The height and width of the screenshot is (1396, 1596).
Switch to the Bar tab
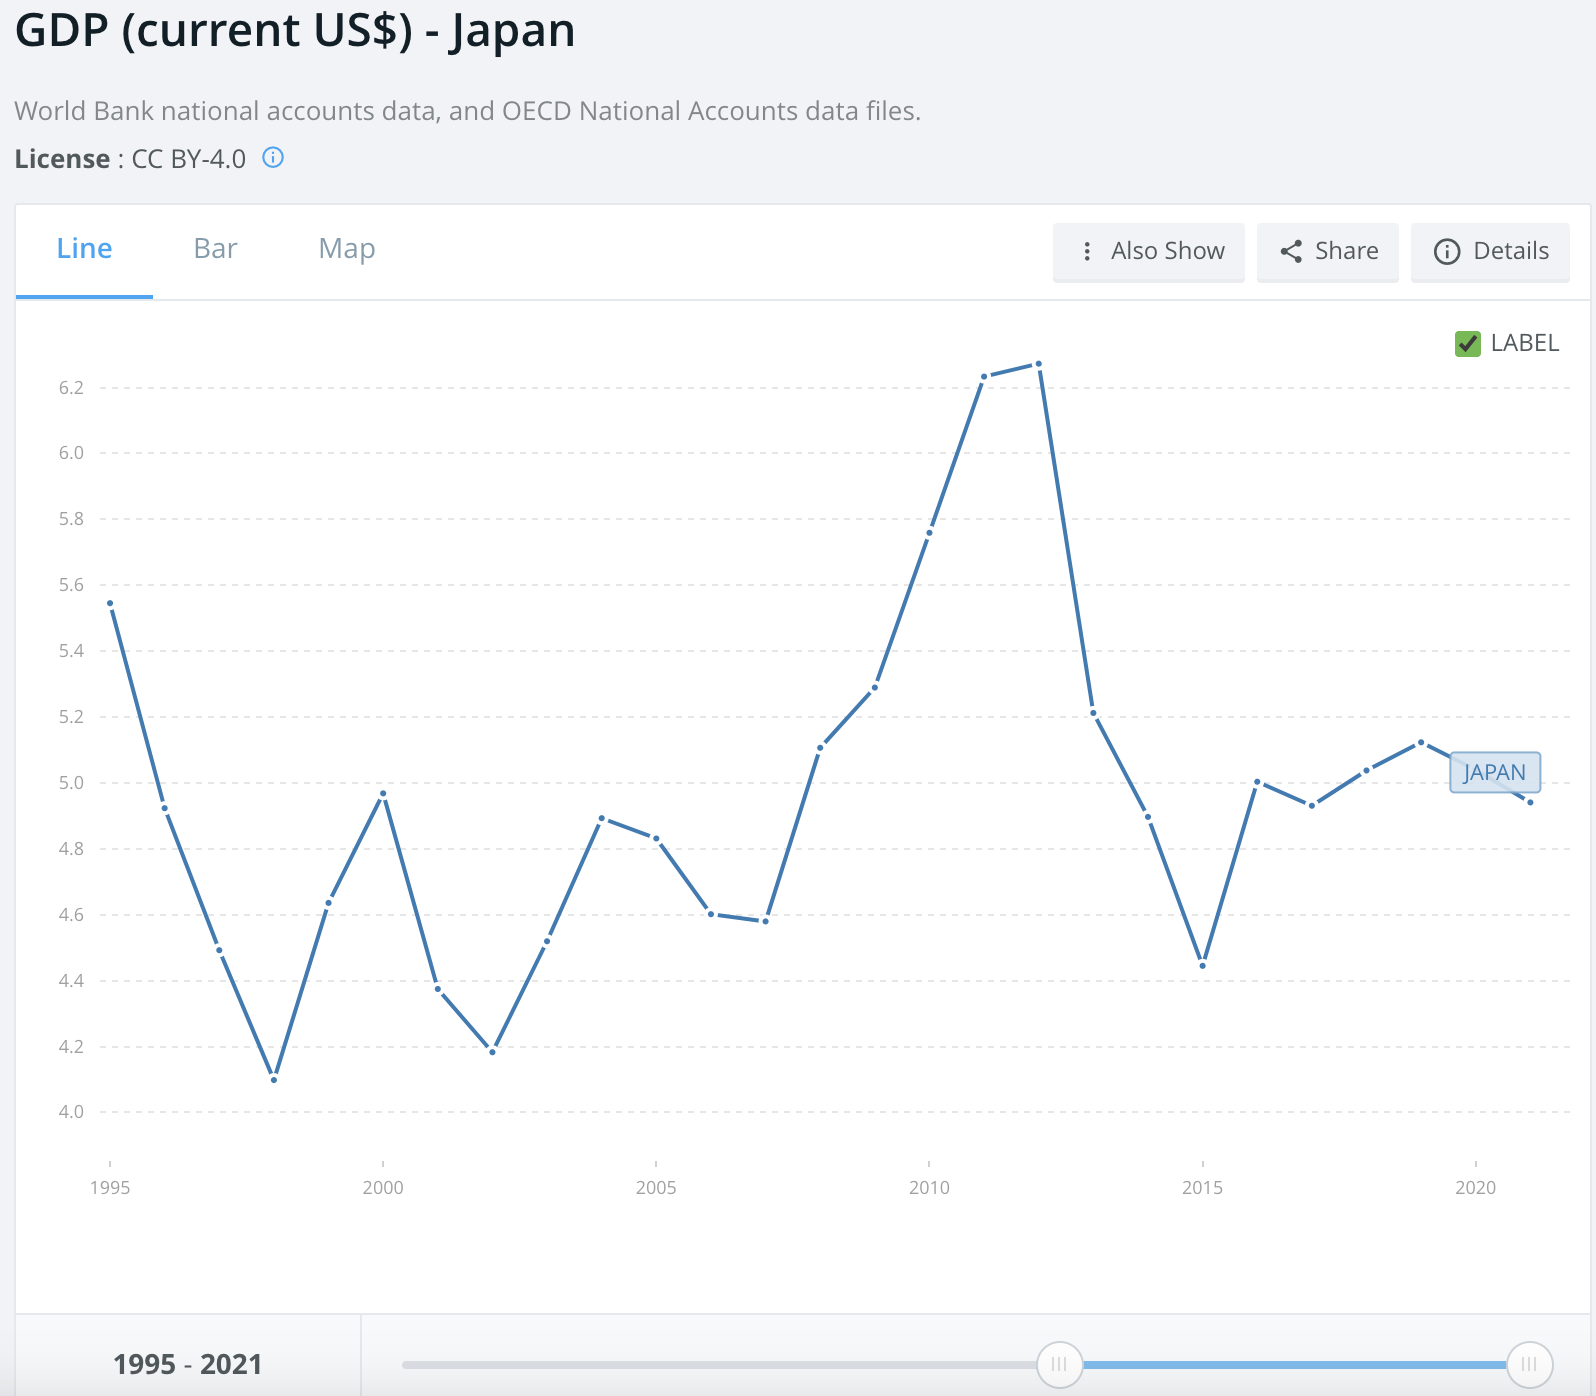click(x=215, y=249)
